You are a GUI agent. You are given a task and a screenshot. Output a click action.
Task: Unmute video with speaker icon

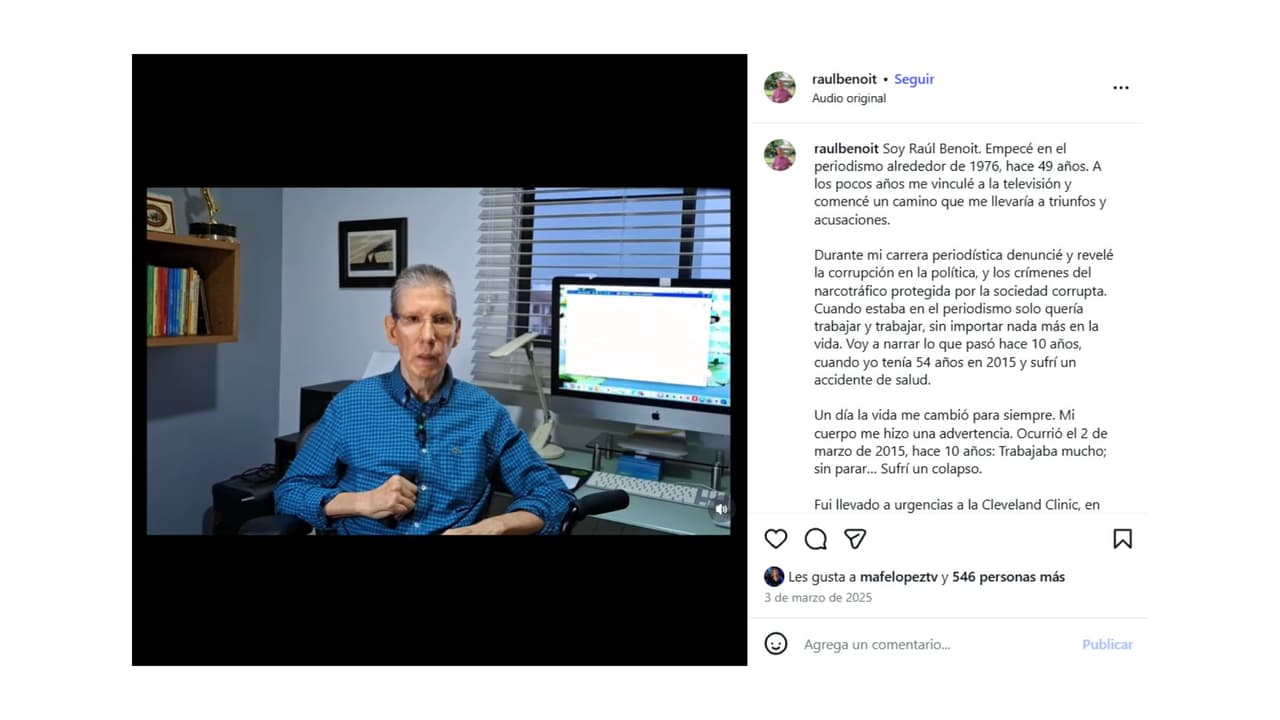pos(721,509)
